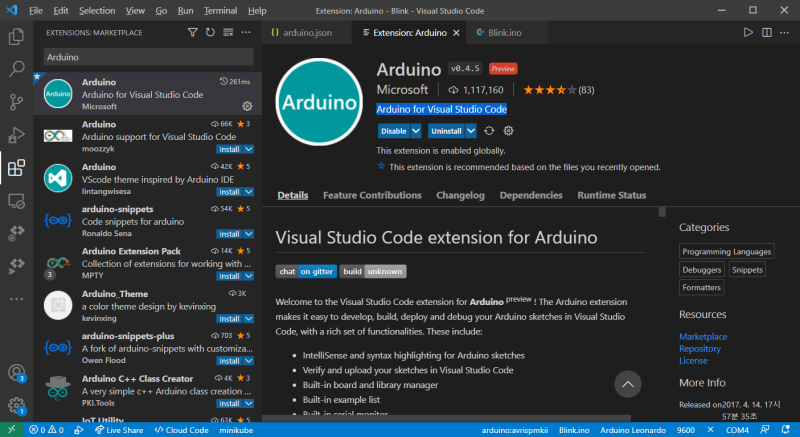Screen dimensions: 800x437
Task: Expand Disable button dropdown arrow
Action: point(416,131)
